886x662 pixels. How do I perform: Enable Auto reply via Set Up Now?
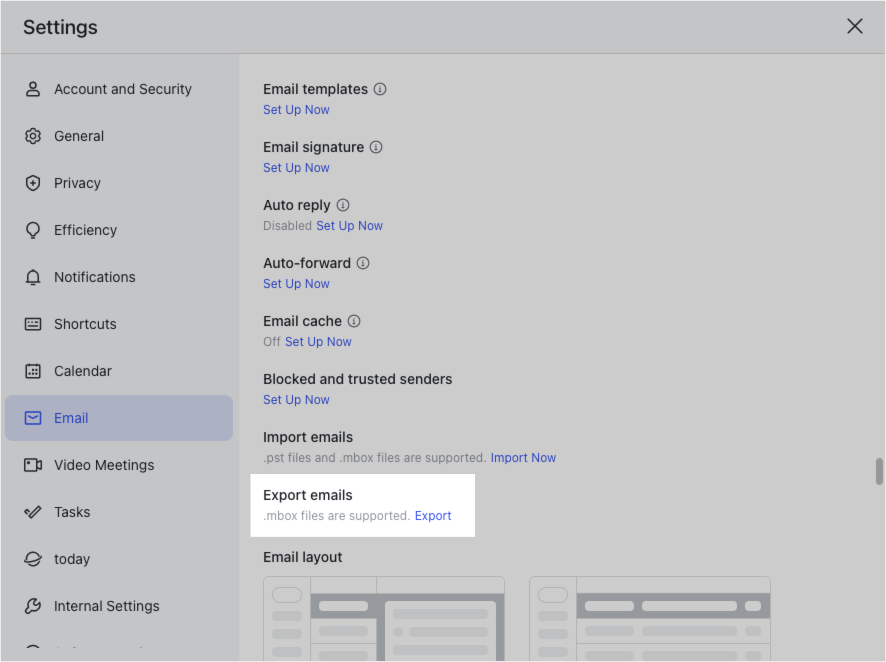point(349,225)
